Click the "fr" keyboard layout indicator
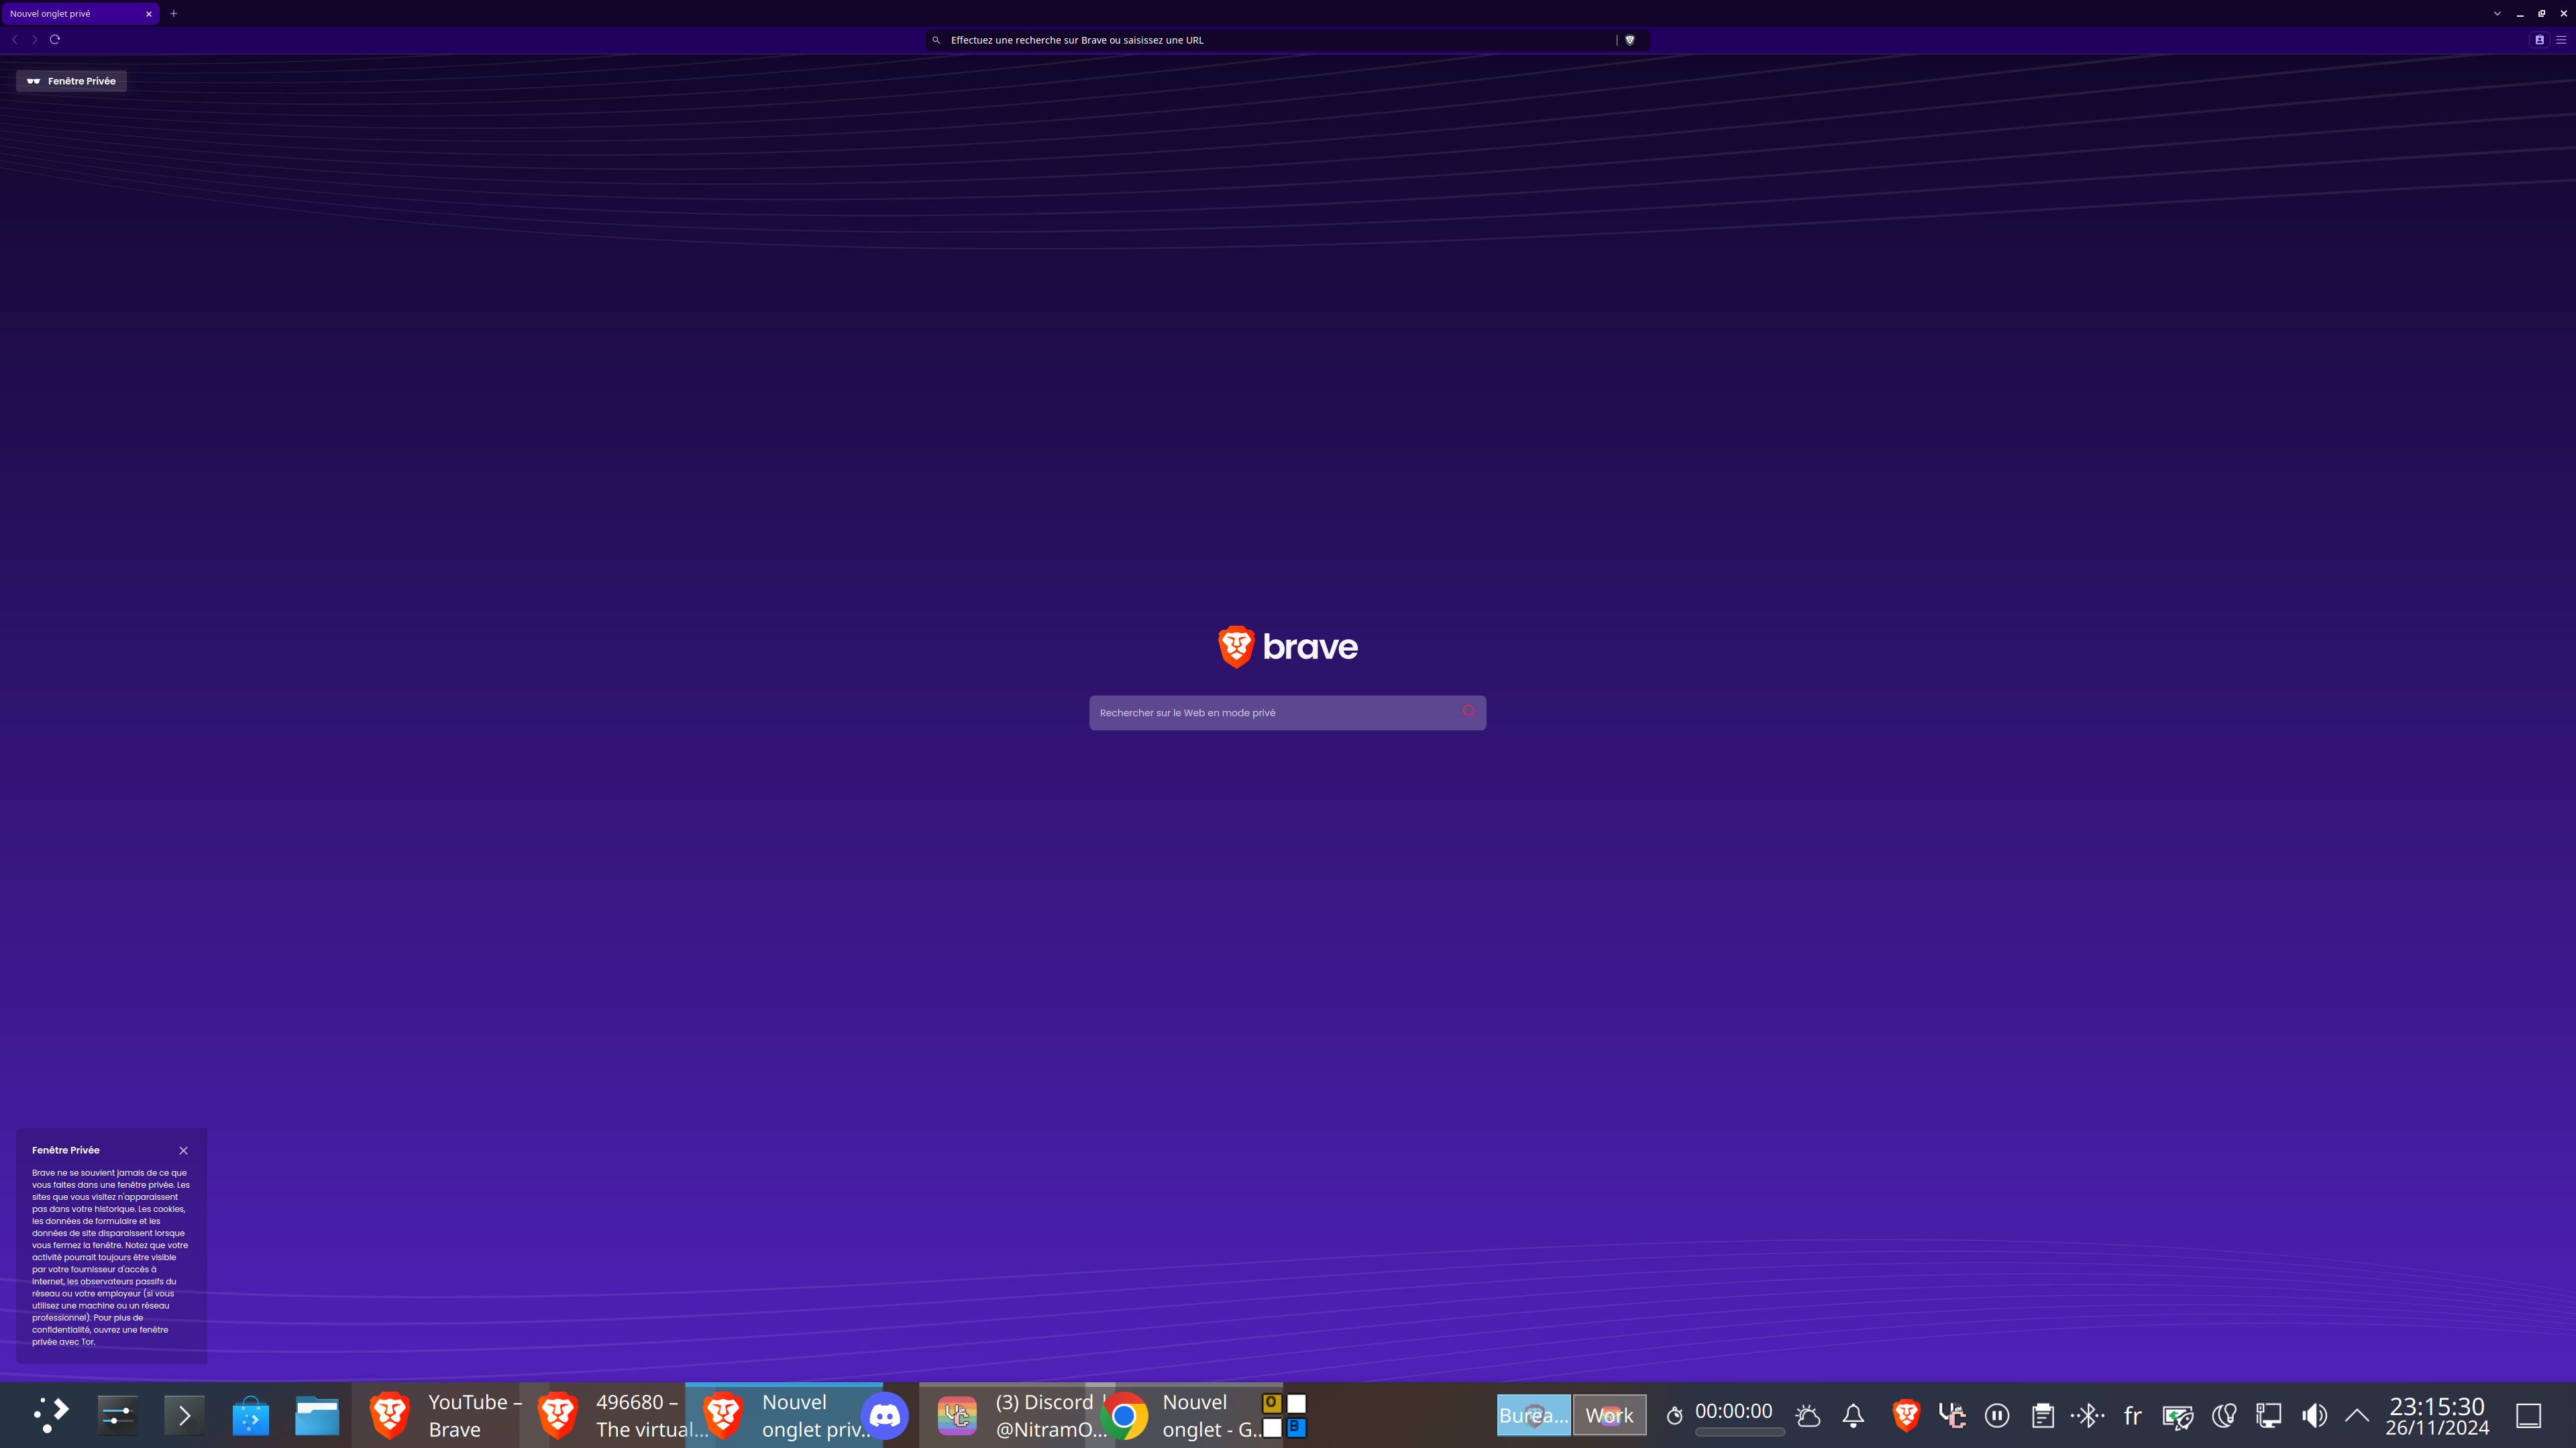 [x=2133, y=1416]
